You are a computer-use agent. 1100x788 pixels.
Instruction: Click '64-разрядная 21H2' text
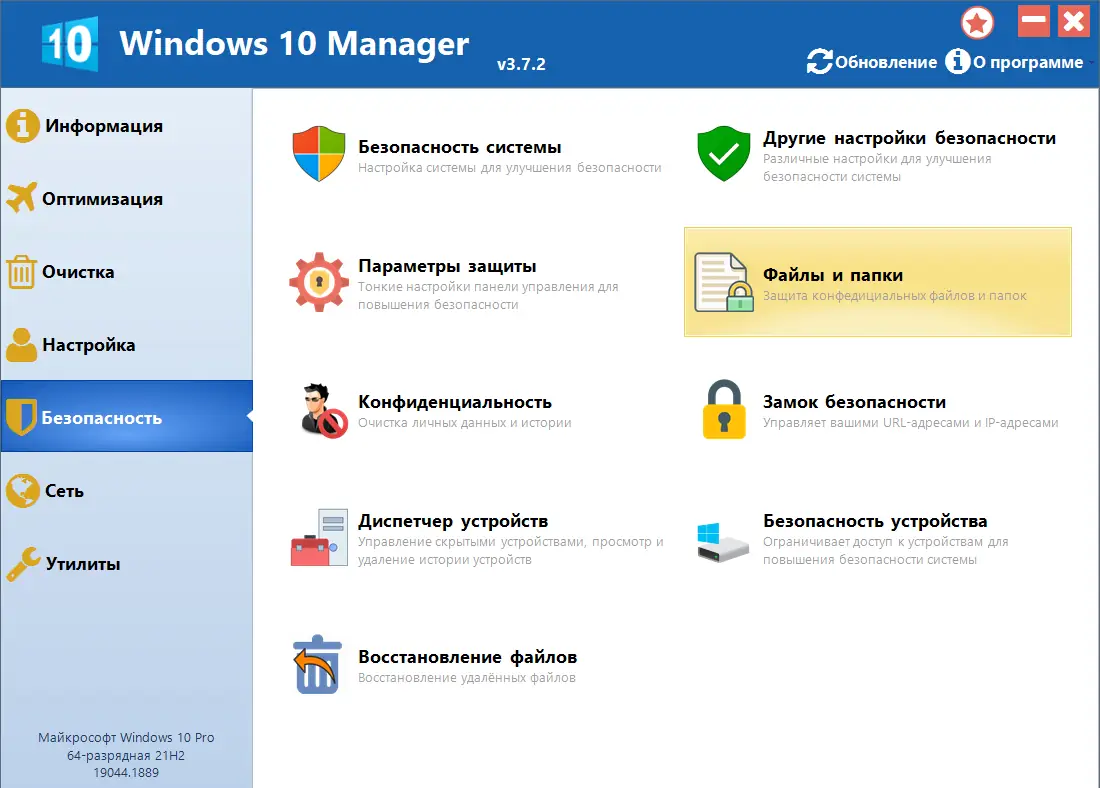(x=126, y=756)
